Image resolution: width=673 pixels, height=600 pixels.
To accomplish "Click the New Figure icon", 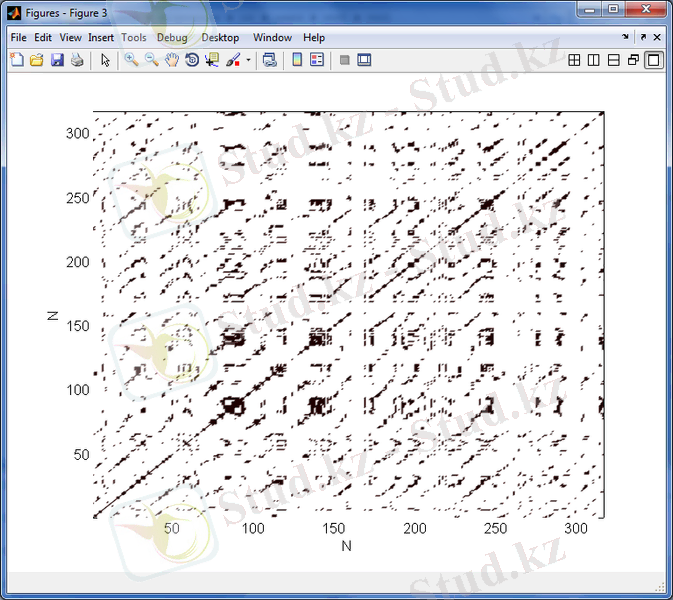I will tap(17, 60).
